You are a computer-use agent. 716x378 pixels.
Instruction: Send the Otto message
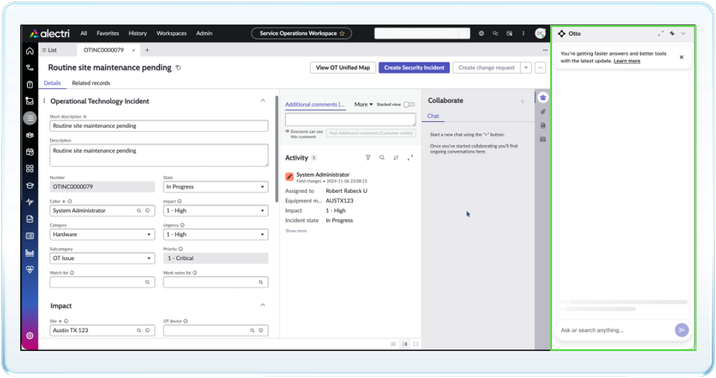click(682, 330)
